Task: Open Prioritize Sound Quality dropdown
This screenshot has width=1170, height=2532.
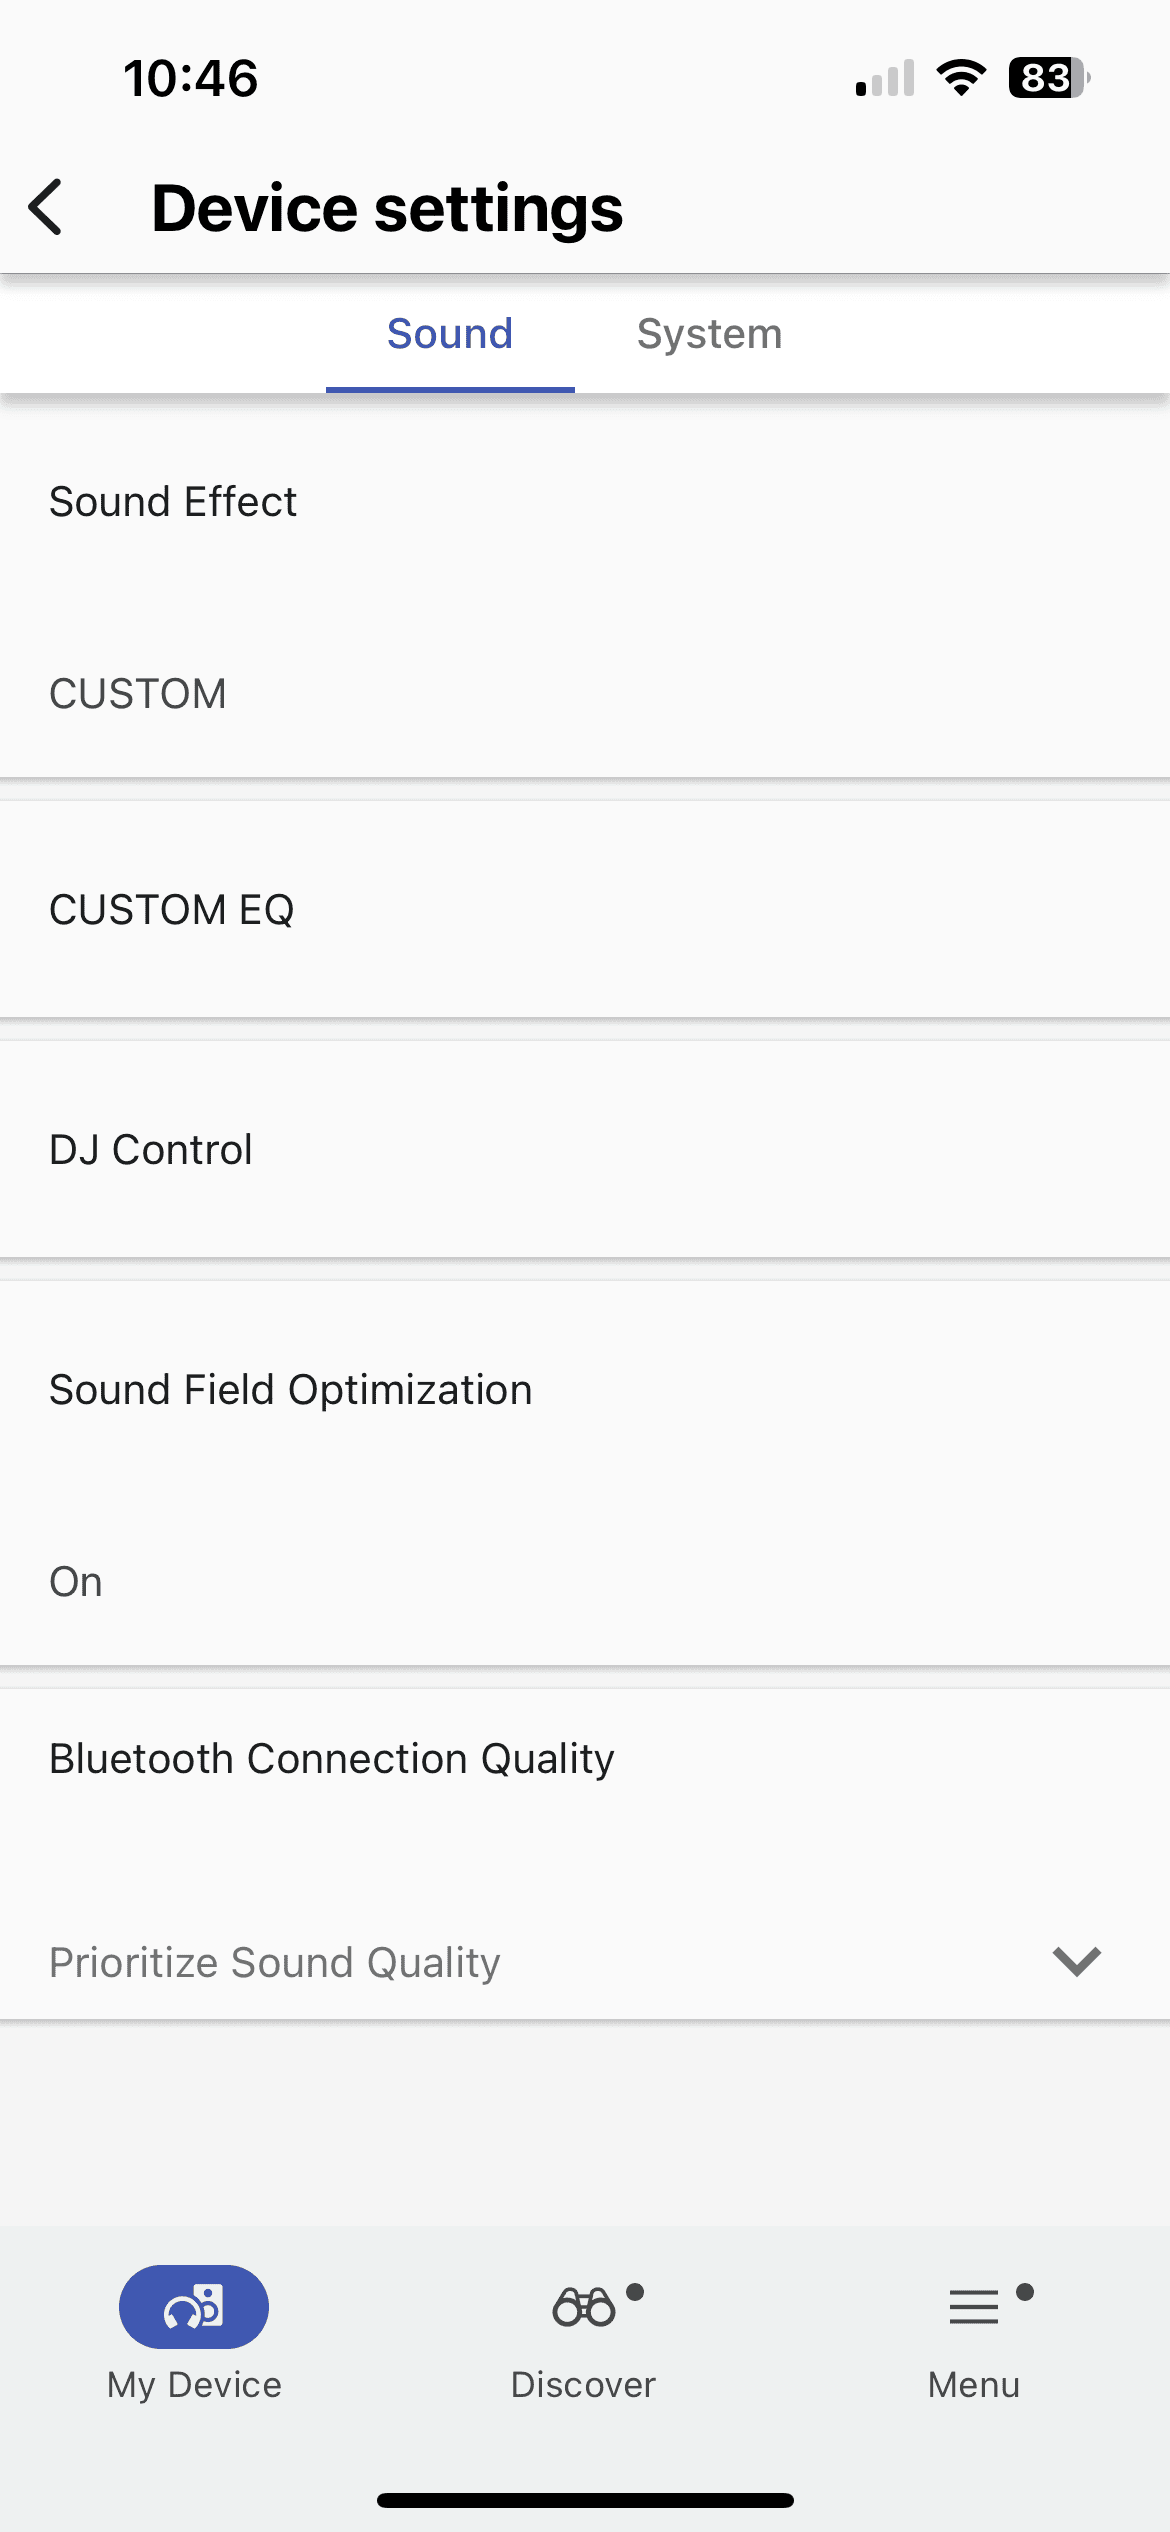Action: pos(275,1962)
